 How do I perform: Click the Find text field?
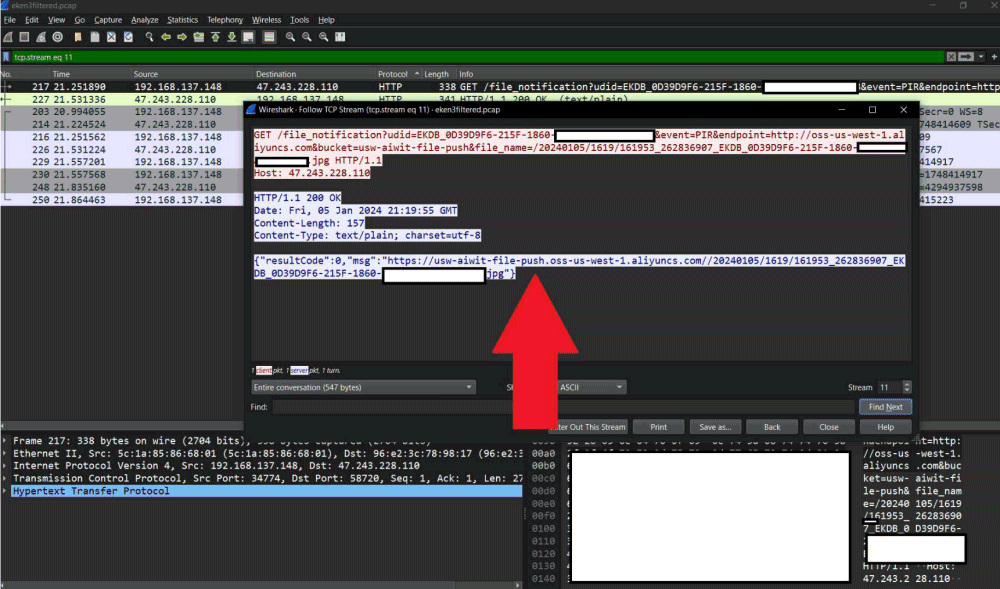(564, 407)
